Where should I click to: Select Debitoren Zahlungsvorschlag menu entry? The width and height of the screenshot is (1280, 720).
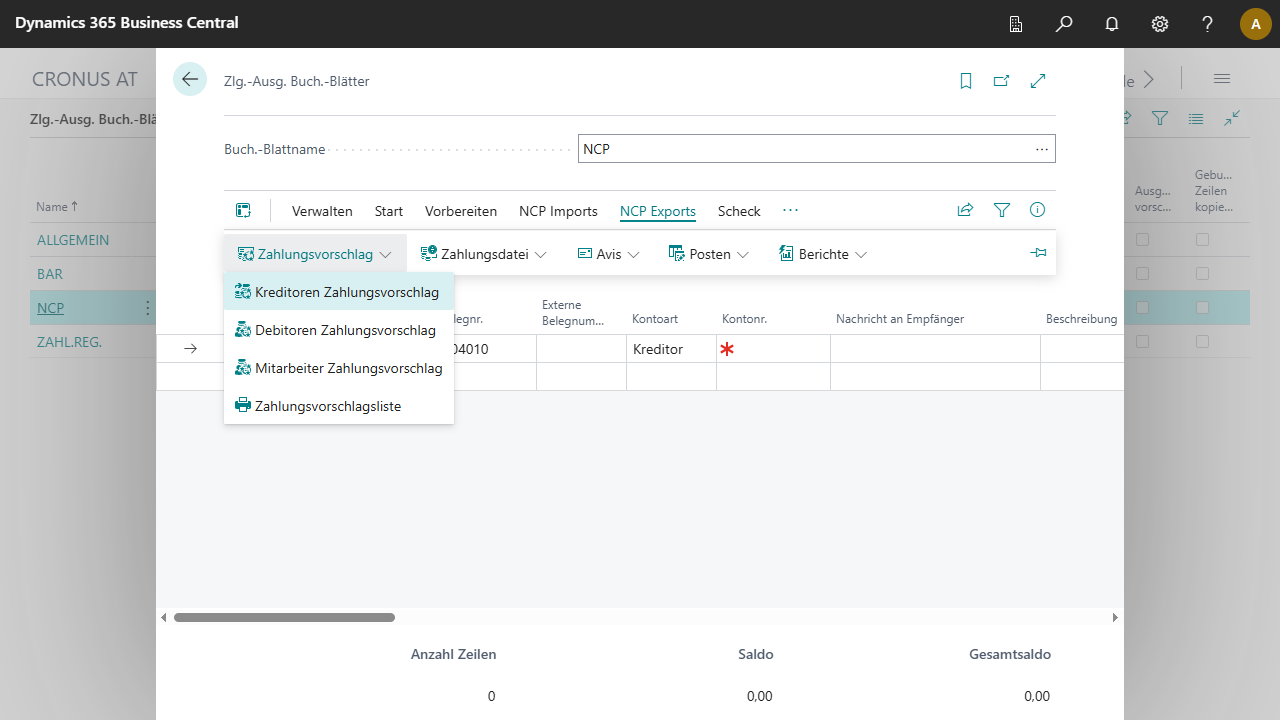(x=339, y=329)
